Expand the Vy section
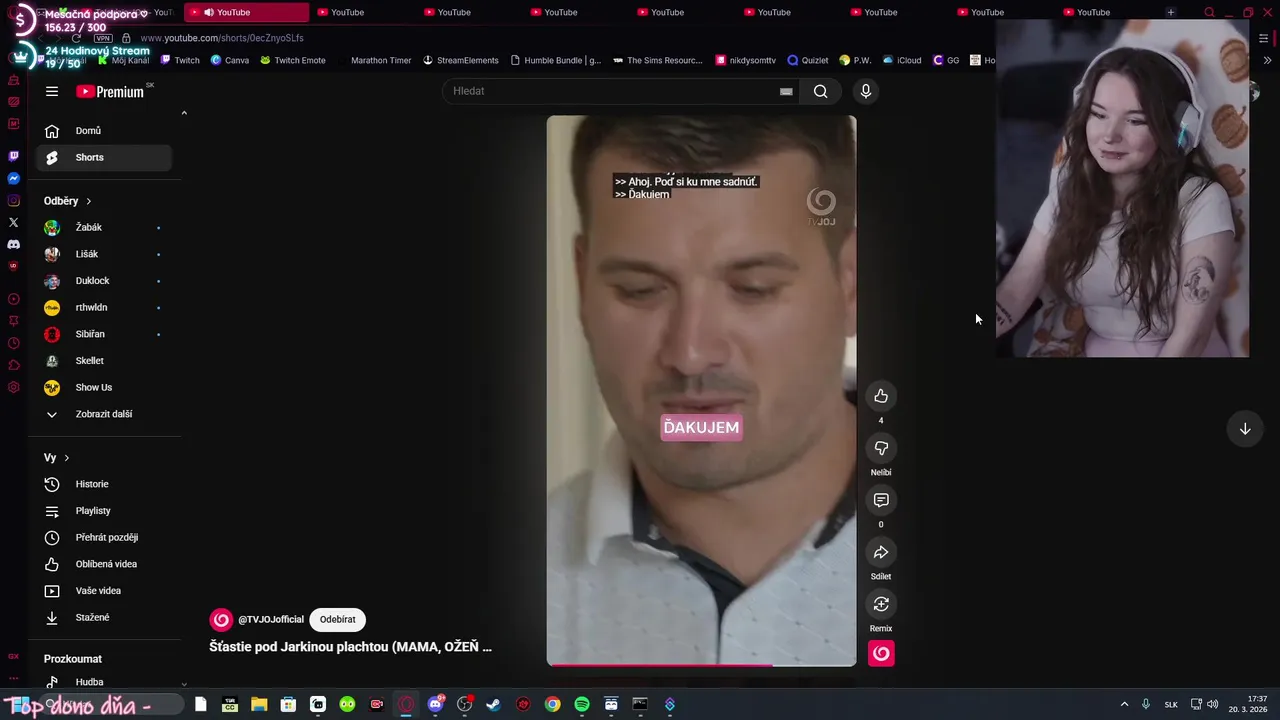The height and width of the screenshot is (720, 1280). pyautogui.click(x=56, y=458)
